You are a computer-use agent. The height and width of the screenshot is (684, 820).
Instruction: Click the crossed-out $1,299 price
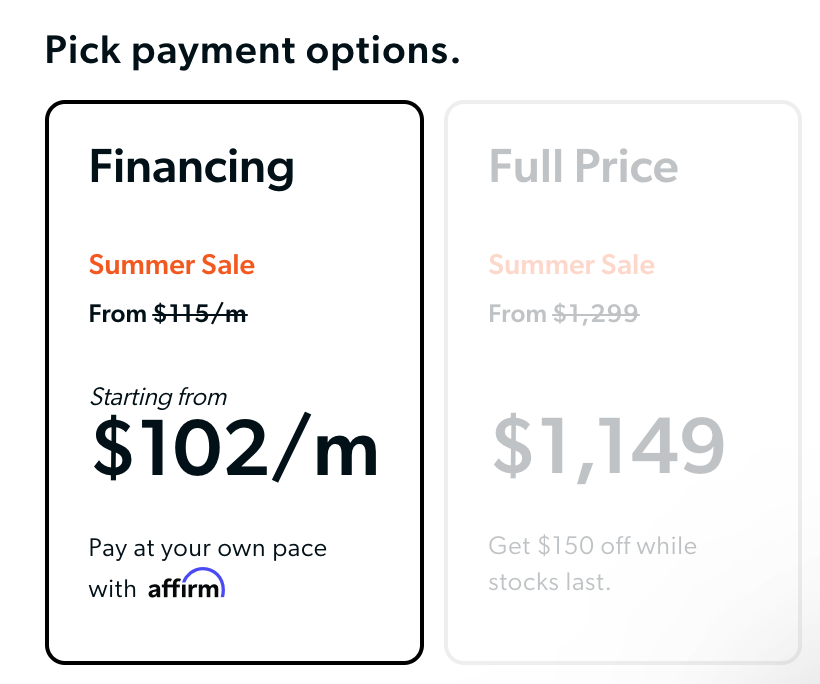click(596, 314)
